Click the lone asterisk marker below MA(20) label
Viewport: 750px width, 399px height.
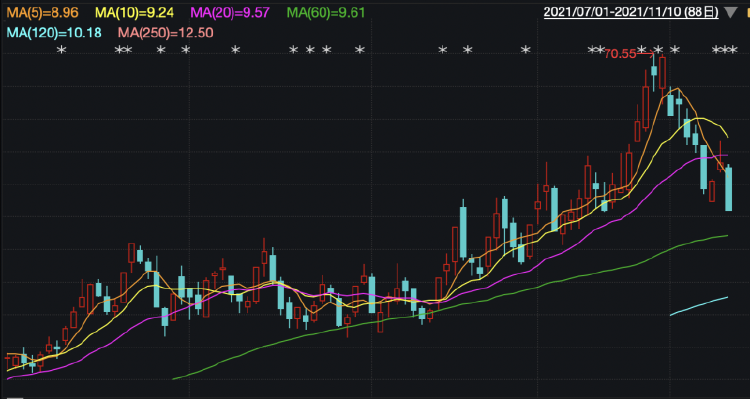235,50
